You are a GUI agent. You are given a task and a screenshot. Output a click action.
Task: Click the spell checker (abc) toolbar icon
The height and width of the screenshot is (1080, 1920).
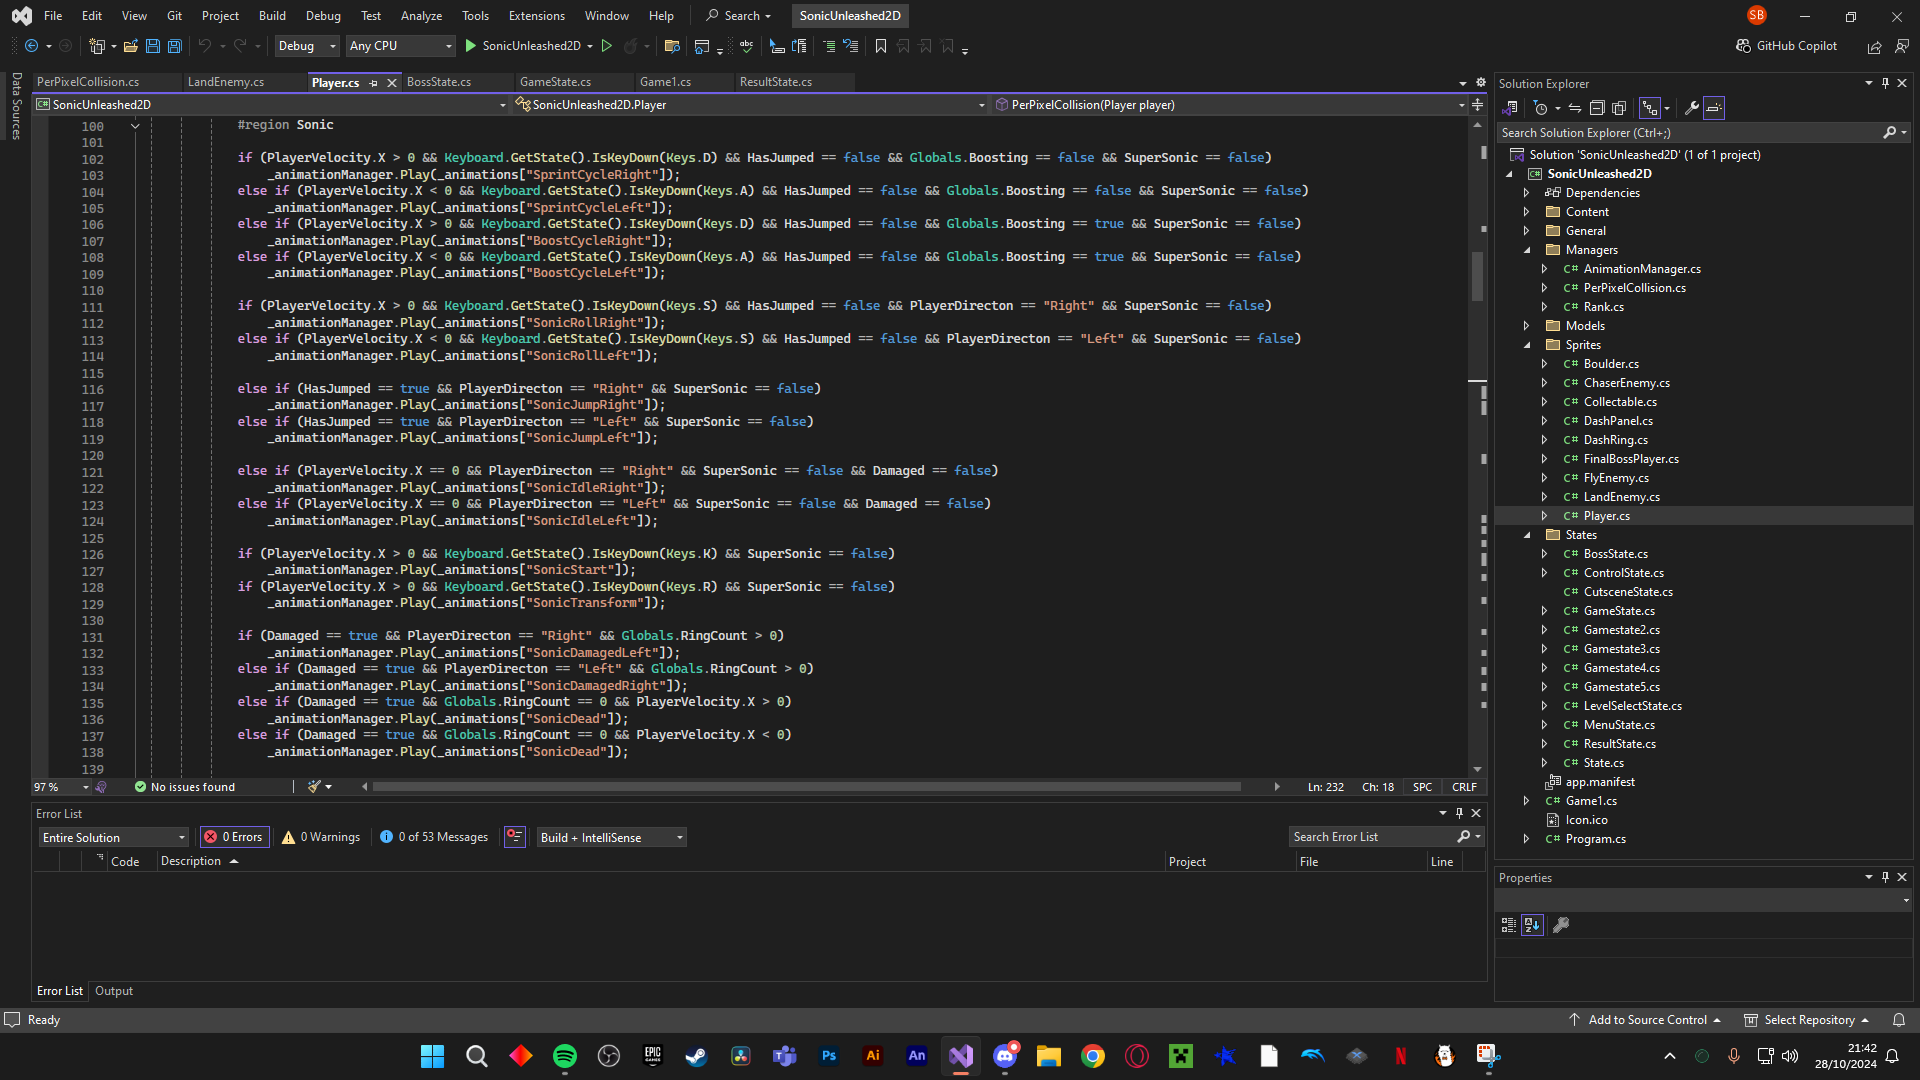click(x=746, y=46)
